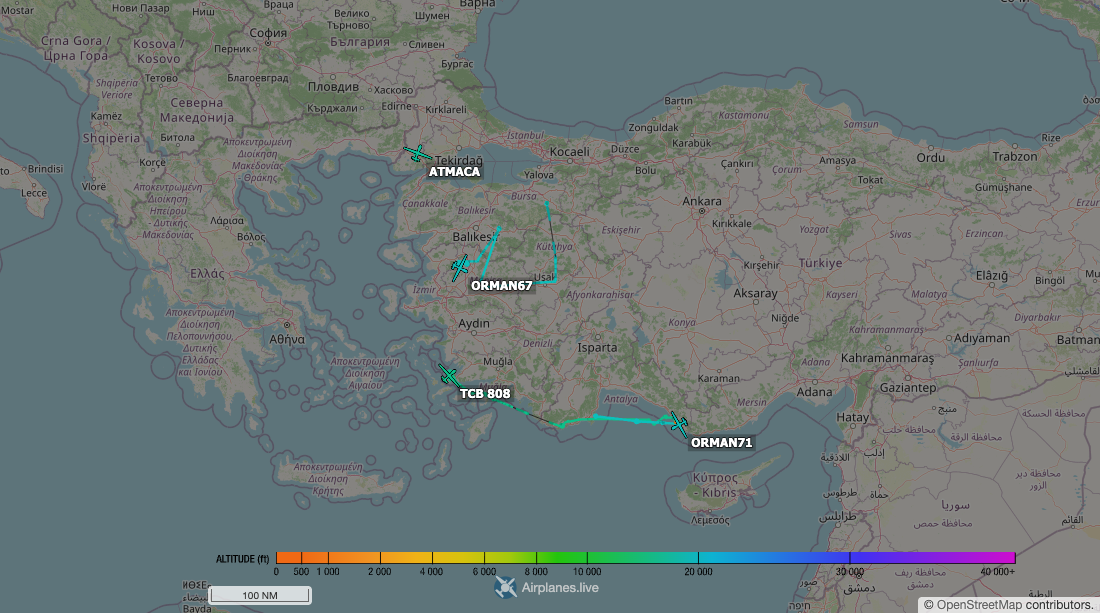Click the Adıyaman city label
The image size is (1100, 613).
(981, 338)
